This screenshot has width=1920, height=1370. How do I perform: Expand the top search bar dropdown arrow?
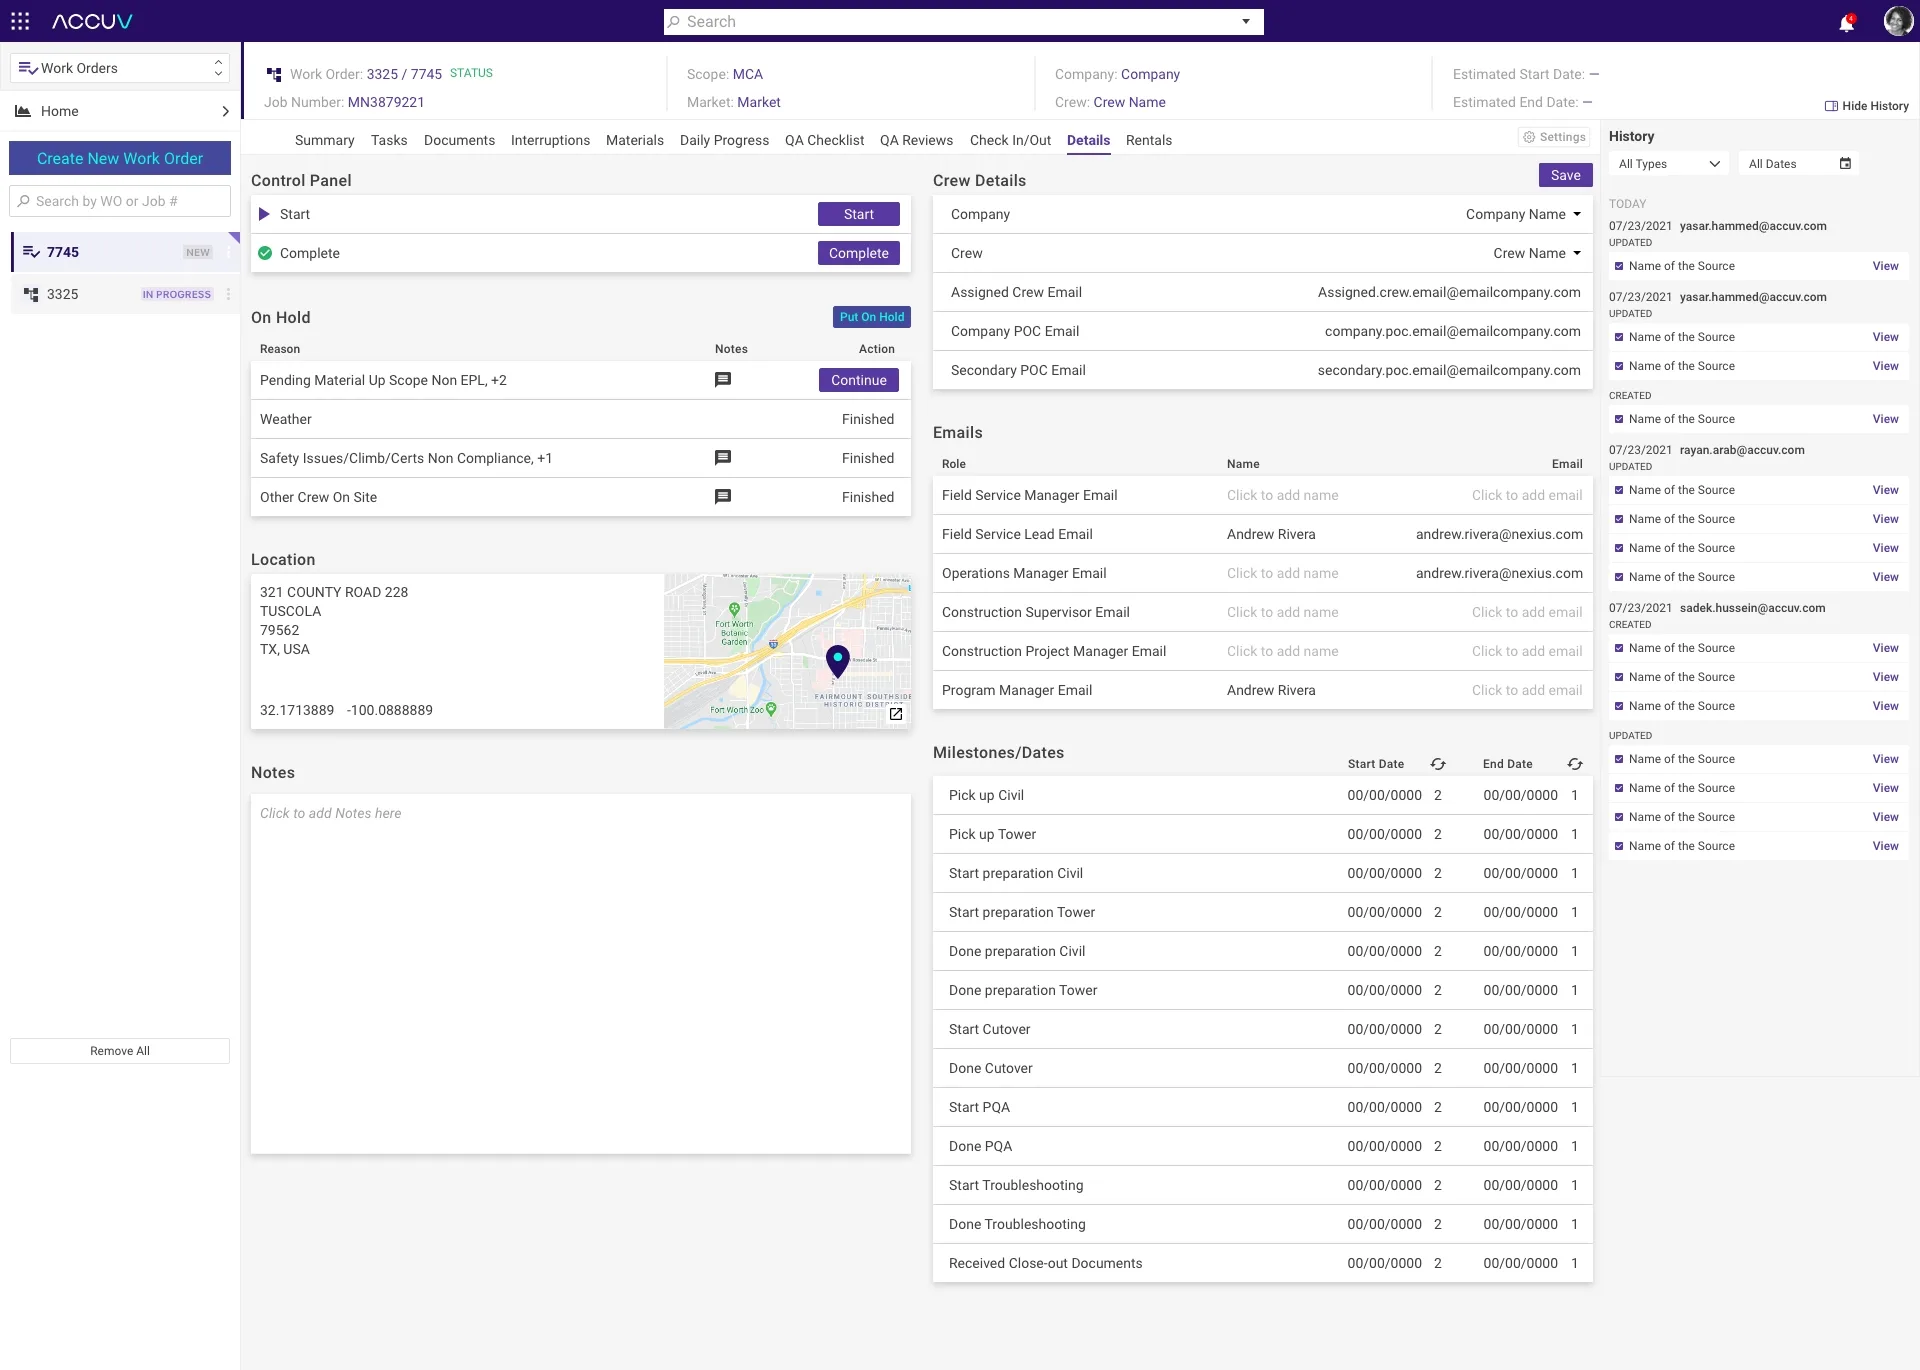click(1246, 22)
